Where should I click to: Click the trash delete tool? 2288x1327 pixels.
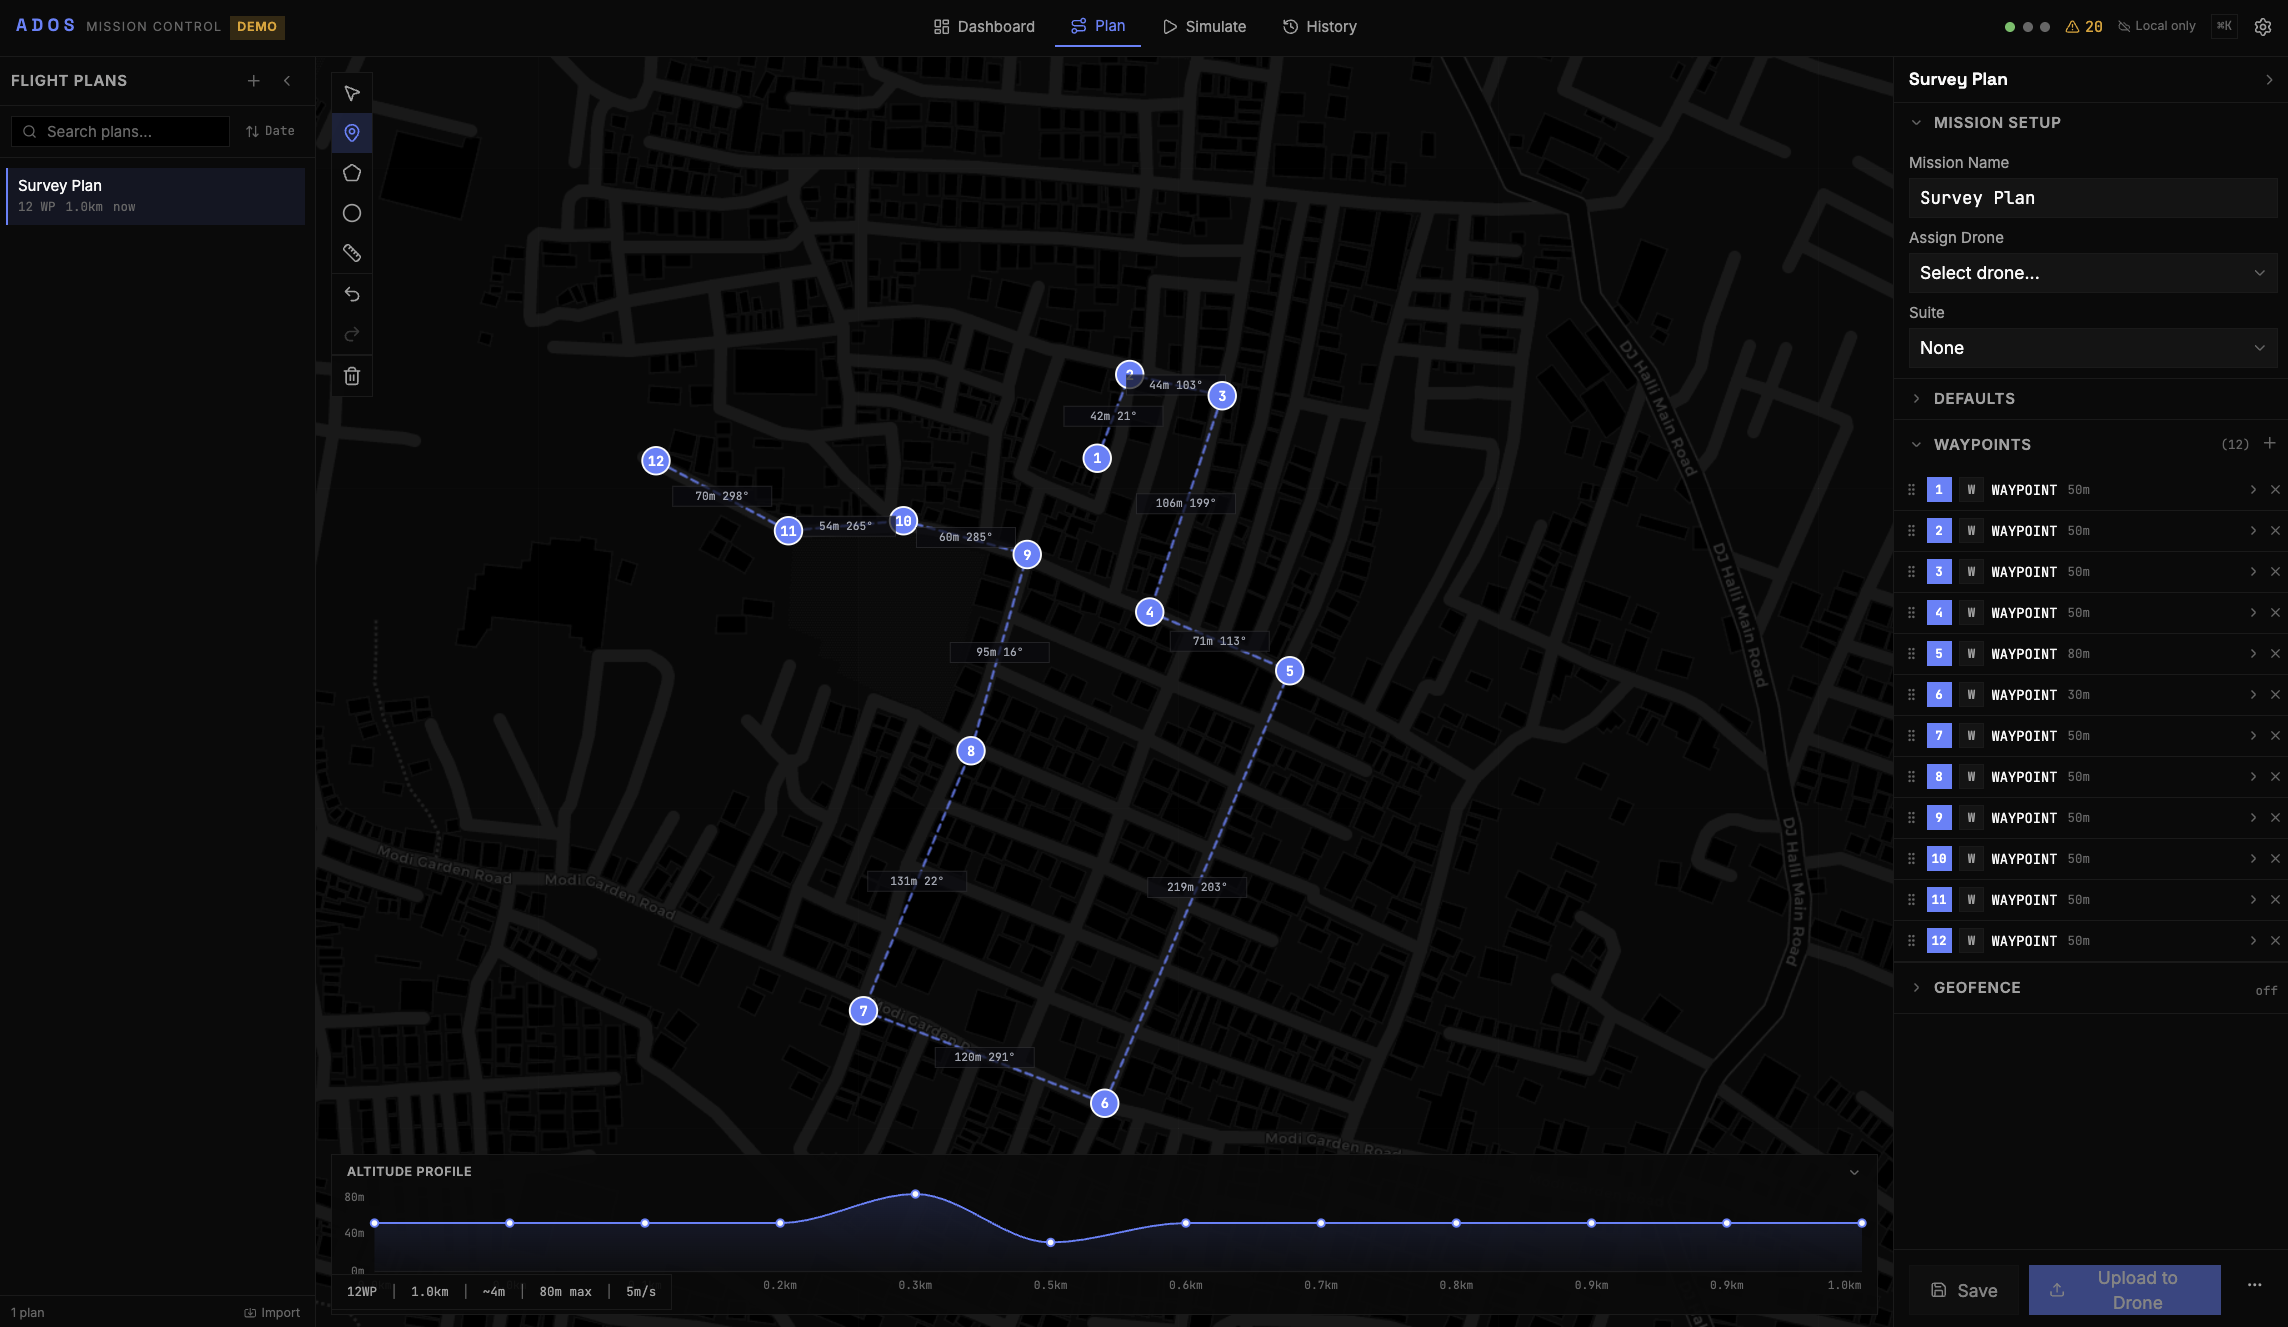[x=351, y=375]
